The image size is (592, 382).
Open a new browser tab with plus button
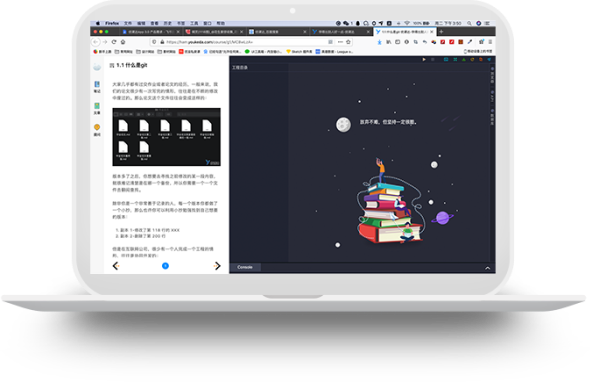(441, 32)
